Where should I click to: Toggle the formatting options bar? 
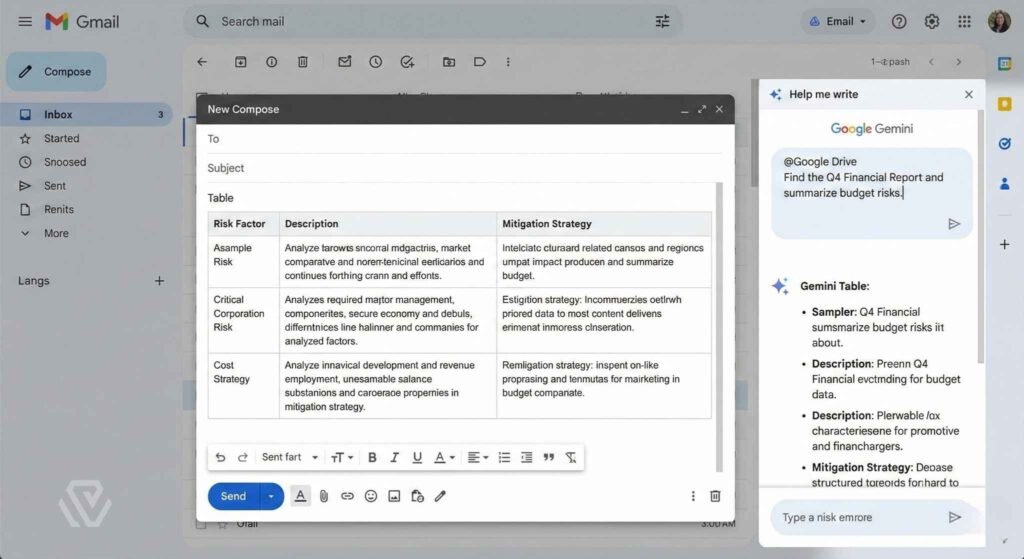300,496
